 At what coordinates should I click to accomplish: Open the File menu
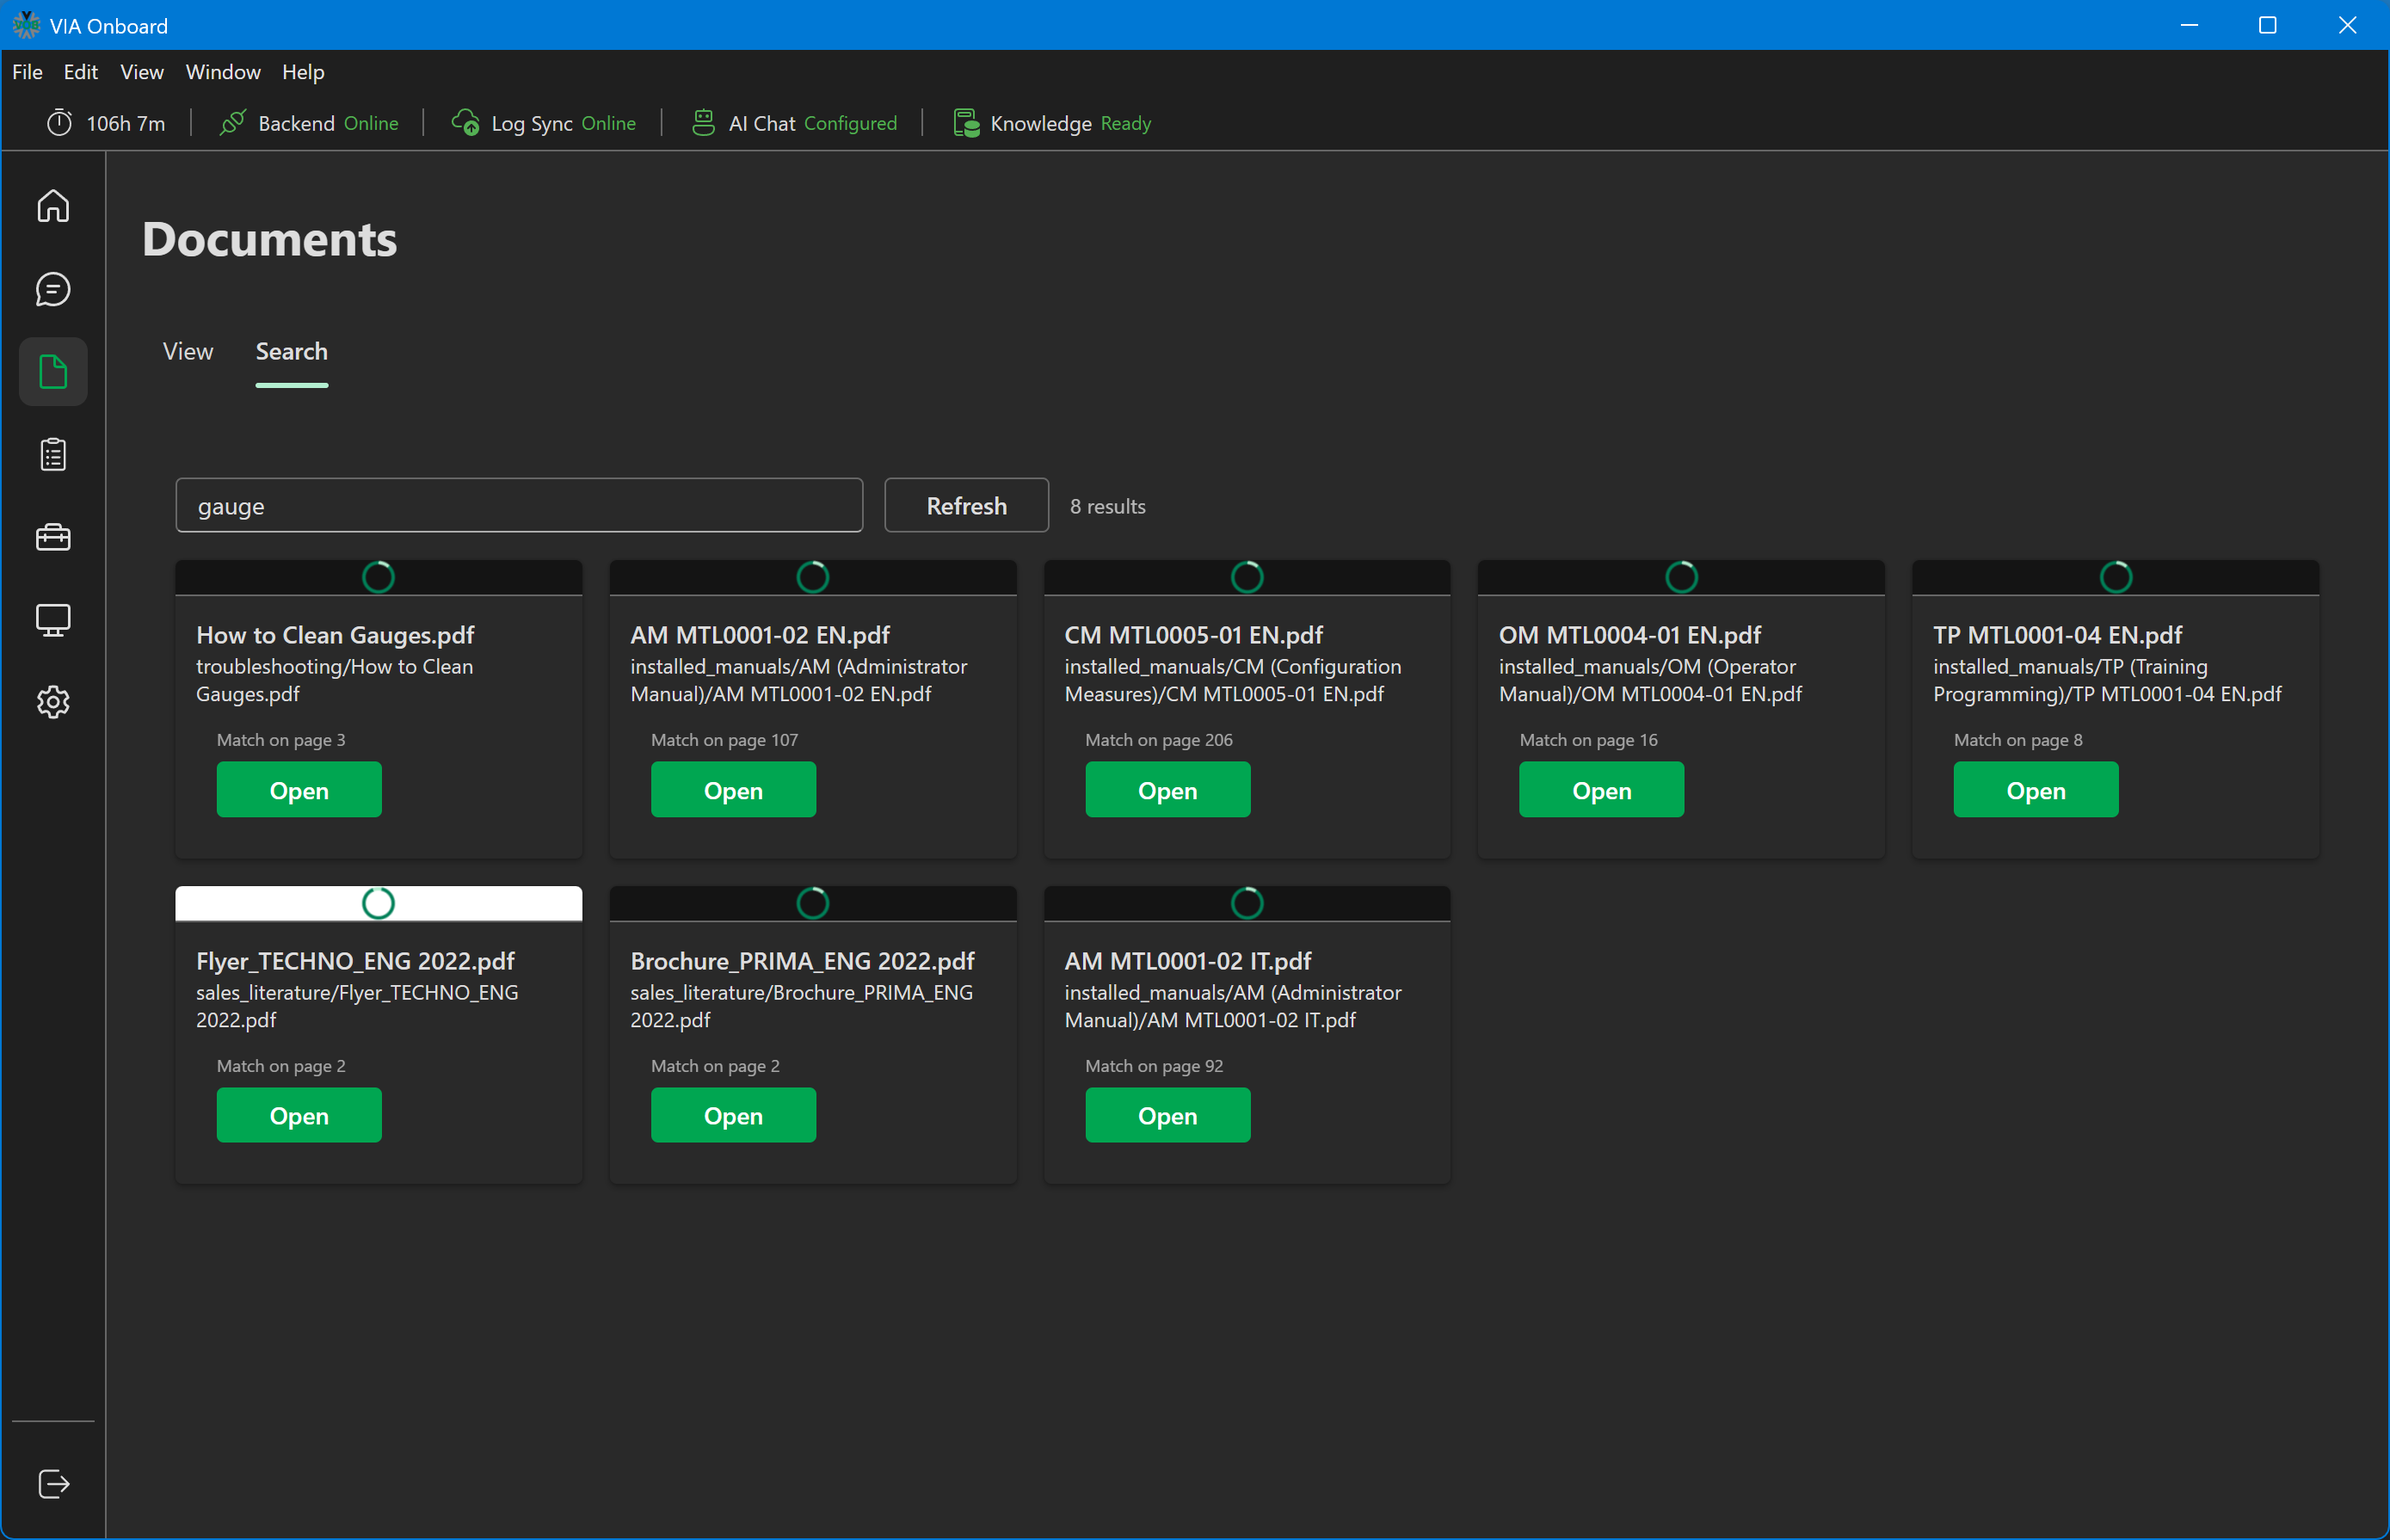click(27, 72)
